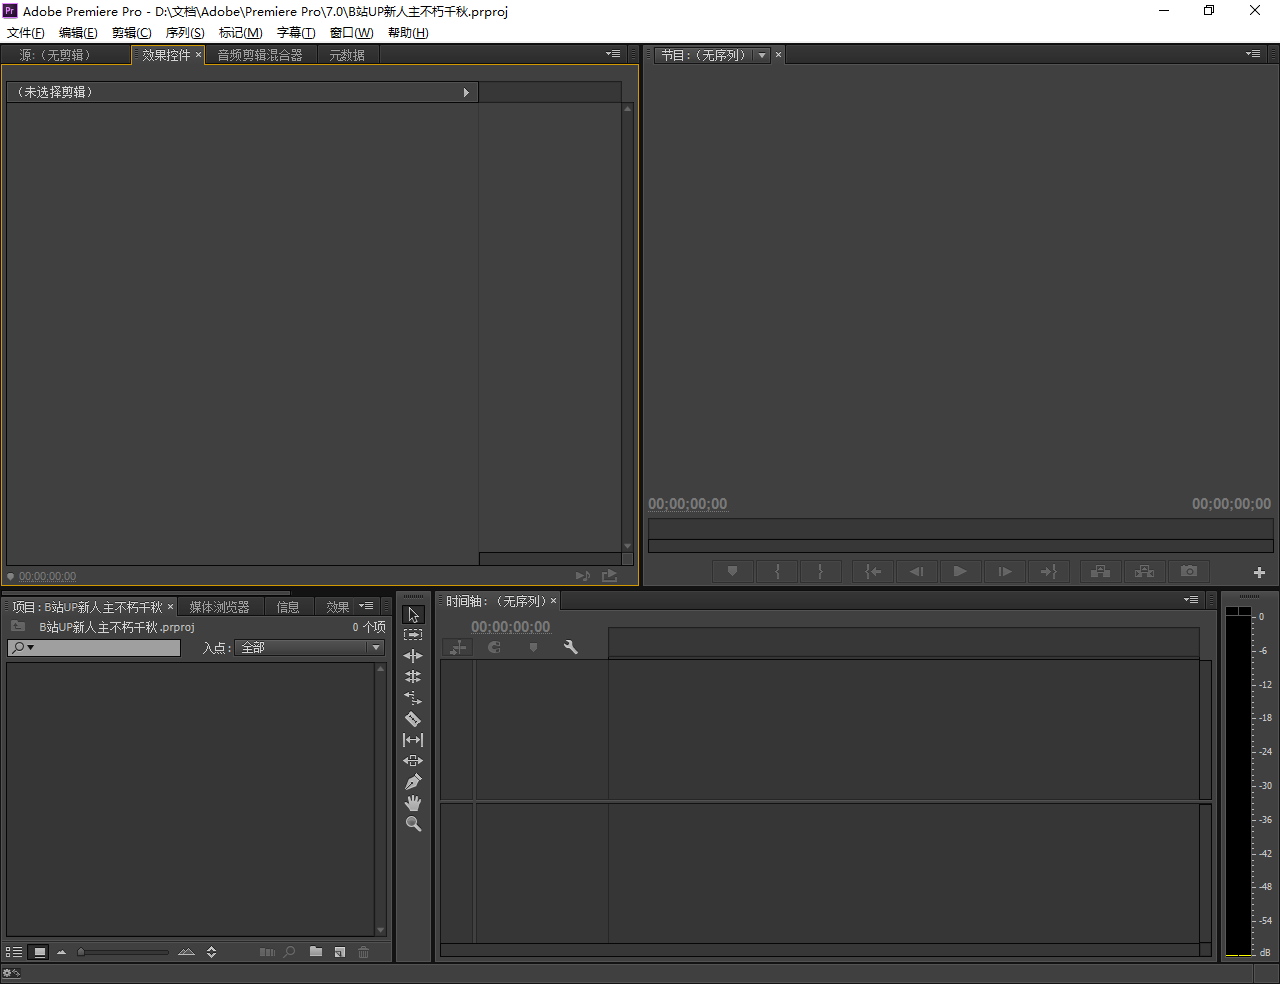Click the zoom out mountain icon

(62, 952)
